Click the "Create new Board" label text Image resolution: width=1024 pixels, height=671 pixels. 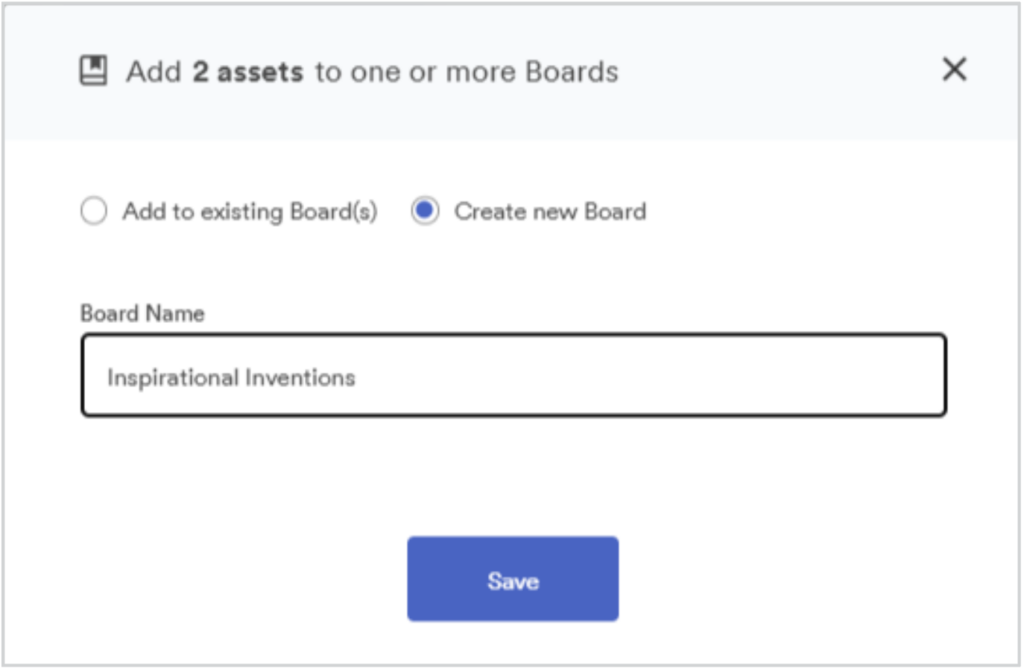(x=550, y=212)
